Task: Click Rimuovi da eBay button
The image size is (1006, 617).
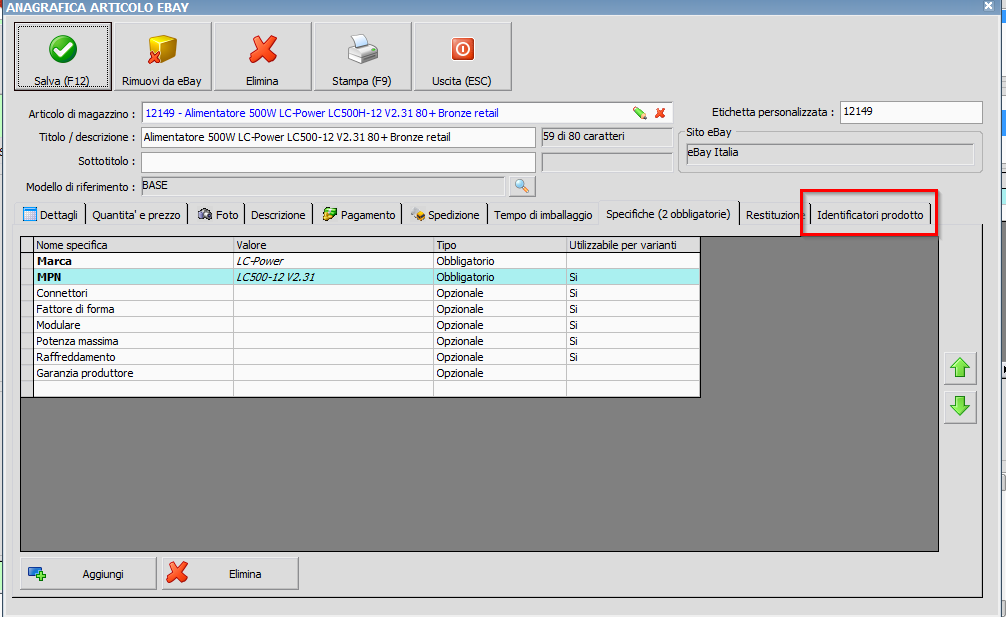Action: coord(162,56)
